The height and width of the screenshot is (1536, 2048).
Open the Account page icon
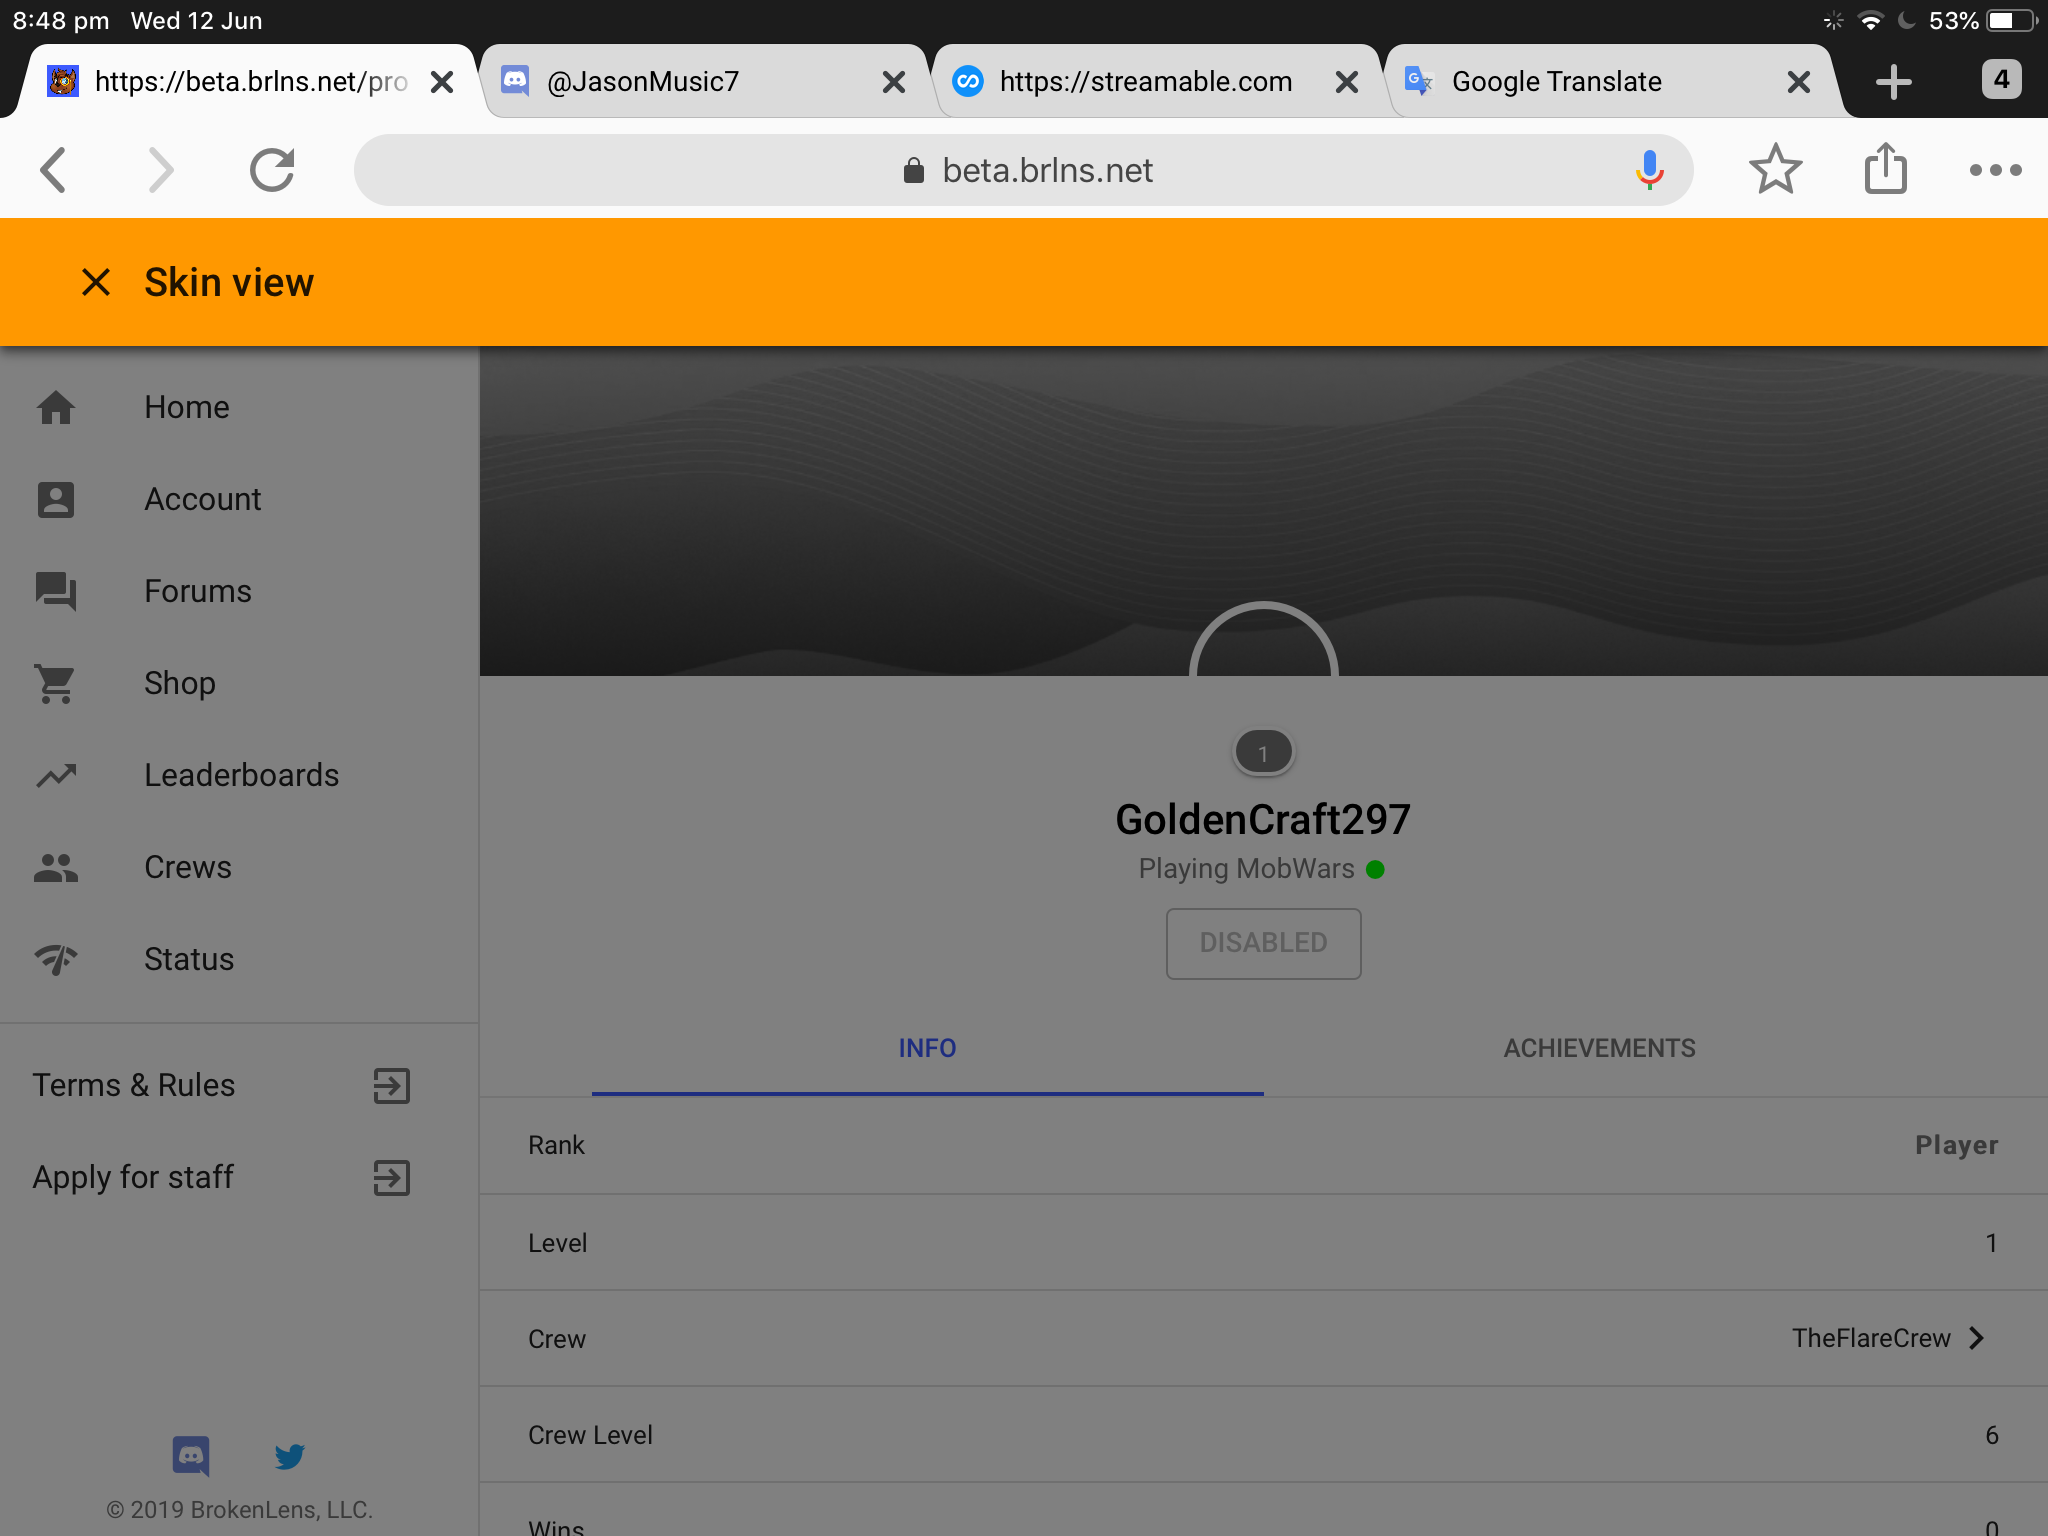coord(56,499)
